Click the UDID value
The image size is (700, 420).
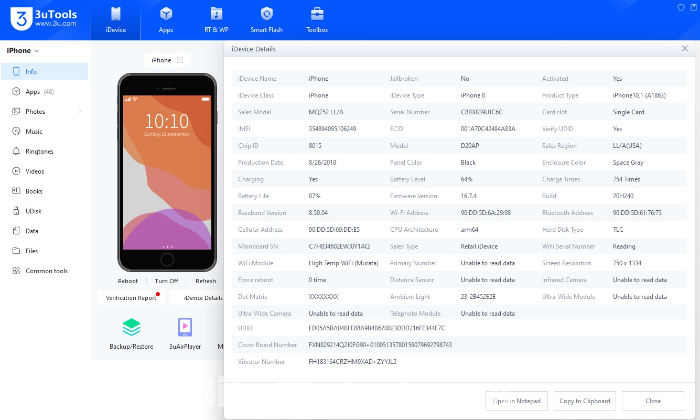[x=377, y=328]
